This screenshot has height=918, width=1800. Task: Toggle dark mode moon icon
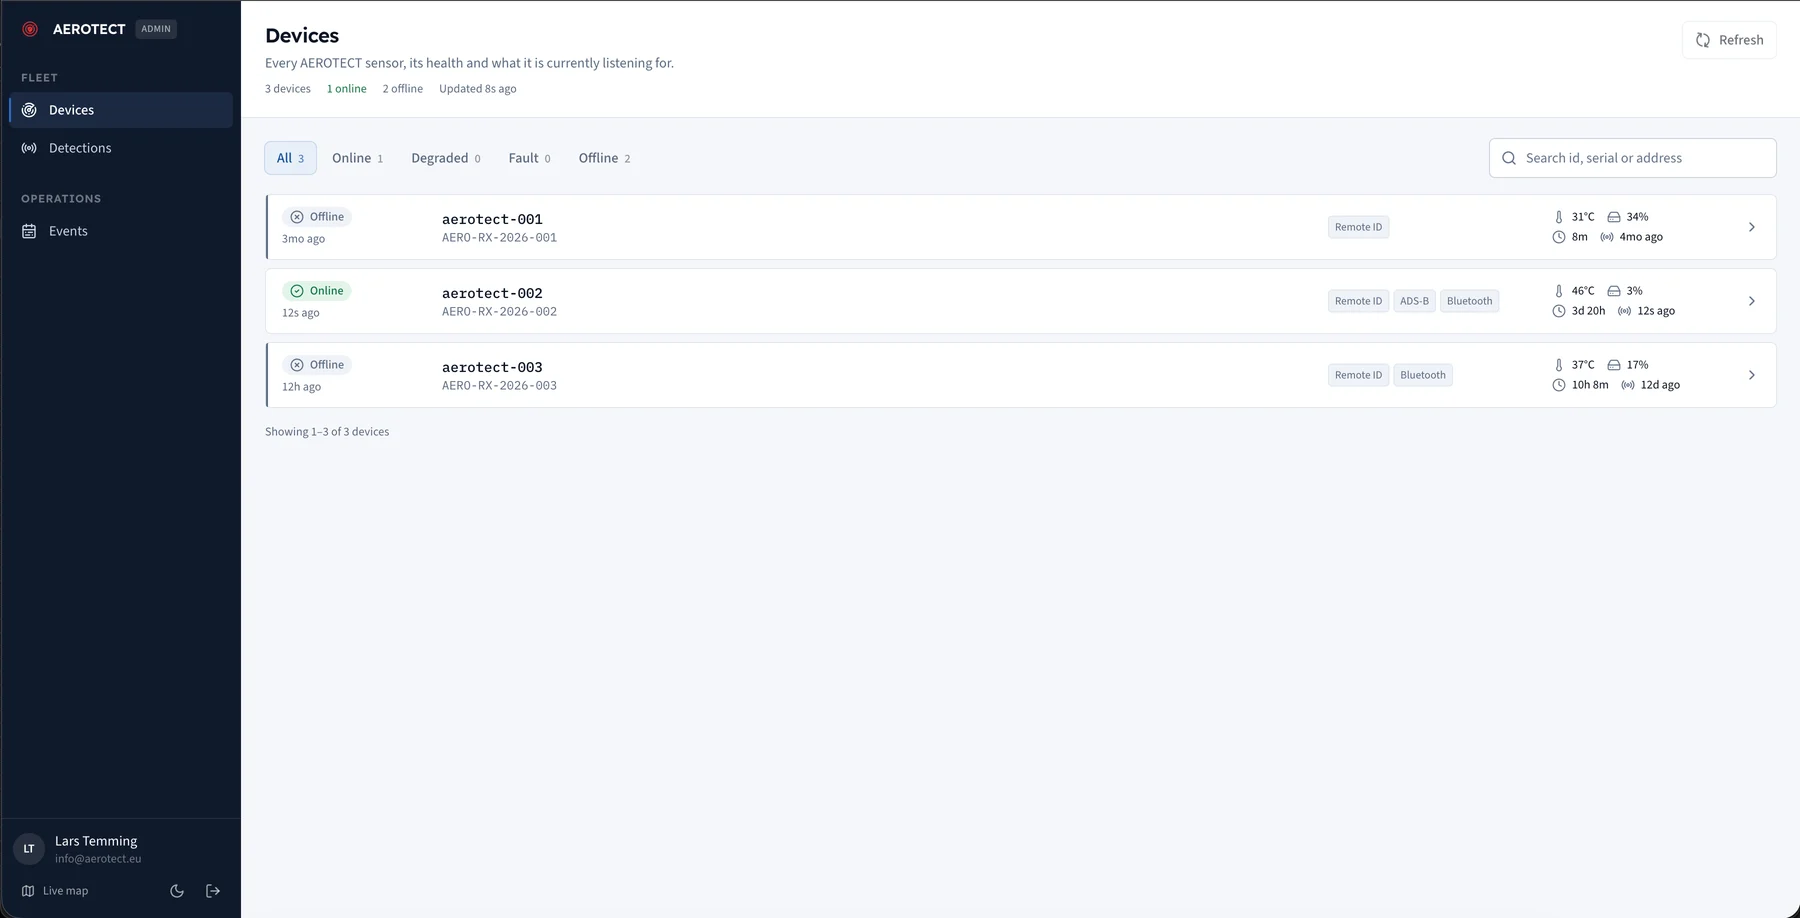tap(177, 891)
